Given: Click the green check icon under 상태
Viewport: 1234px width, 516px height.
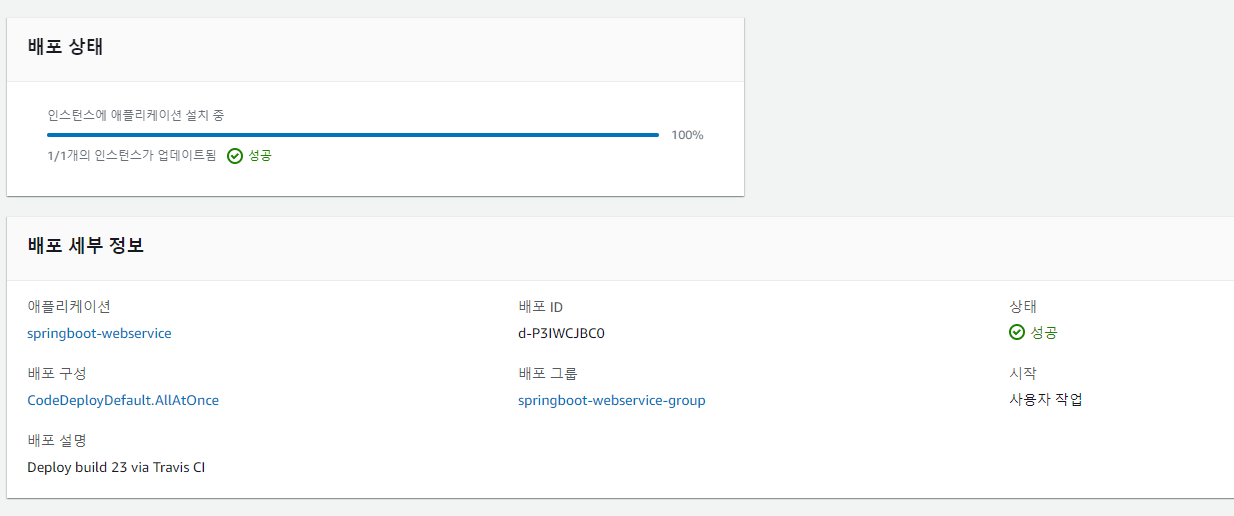Looking at the screenshot, I should click(1017, 333).
